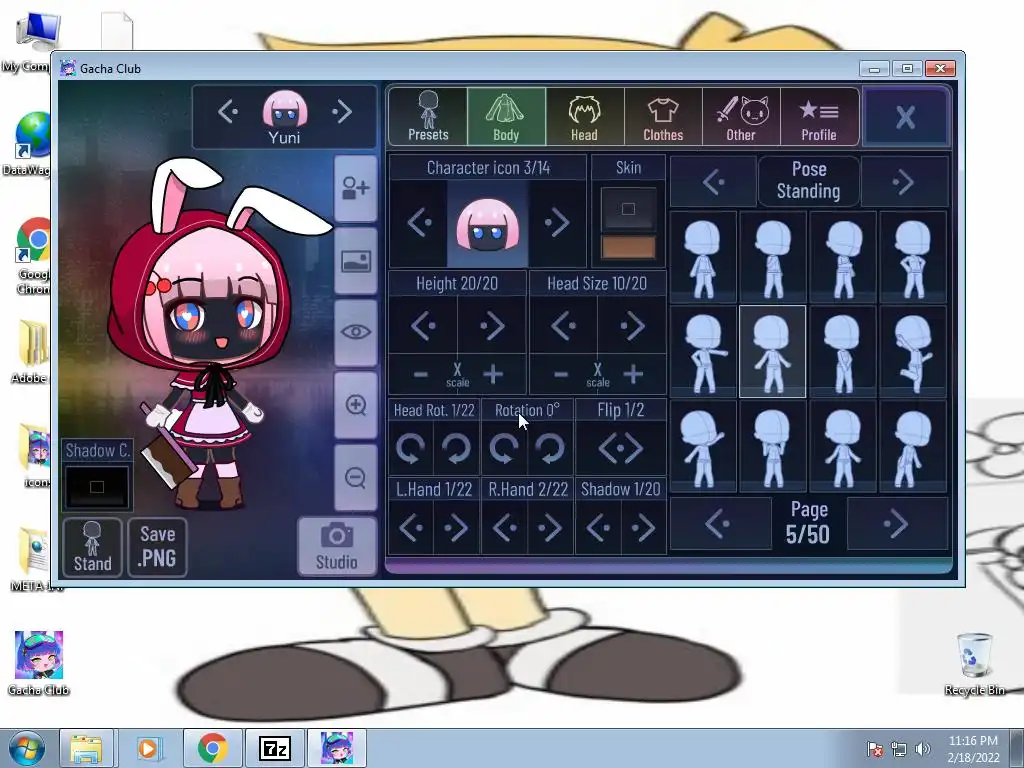Select previous L.Hand option
The height and width of the screenshot is (768, 1024).
(x=411, y=528)
